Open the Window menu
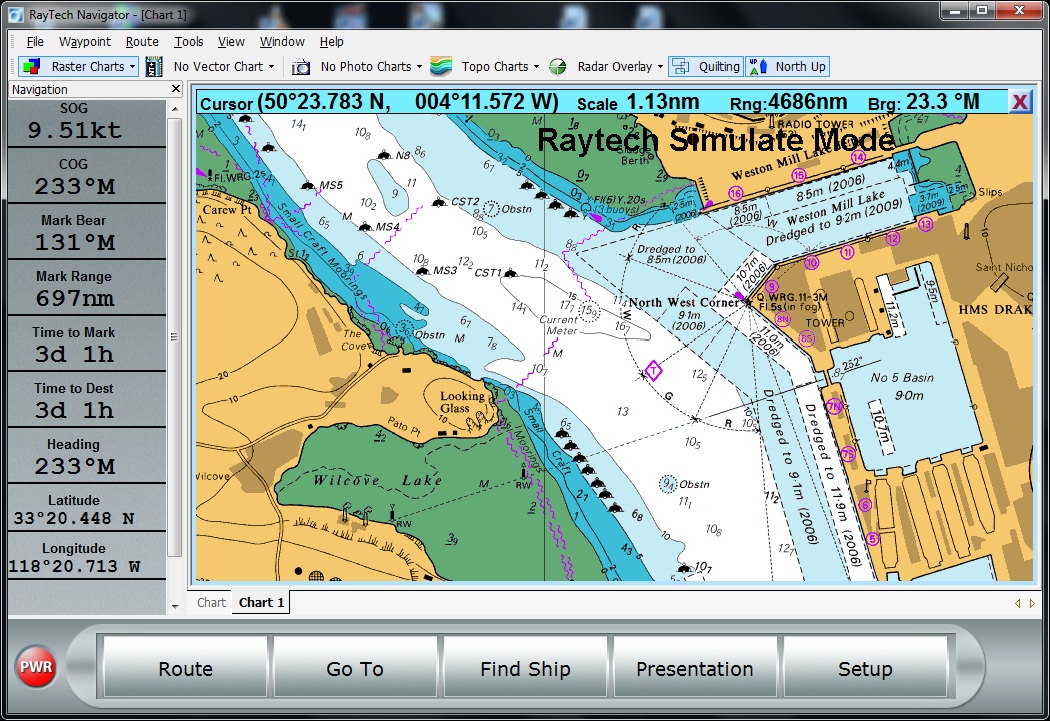The width and height of the screenshot is (1050, 721). click(282, 42)
